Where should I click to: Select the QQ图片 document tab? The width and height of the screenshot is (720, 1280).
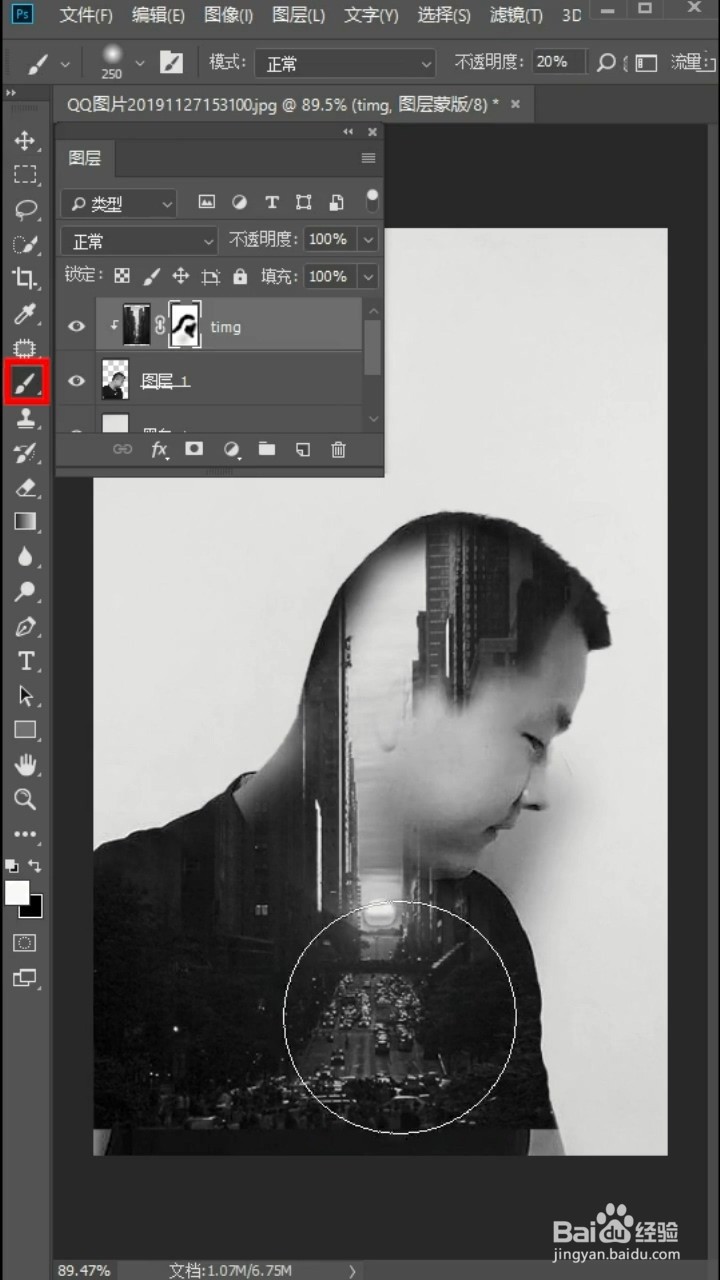[282, 104]
